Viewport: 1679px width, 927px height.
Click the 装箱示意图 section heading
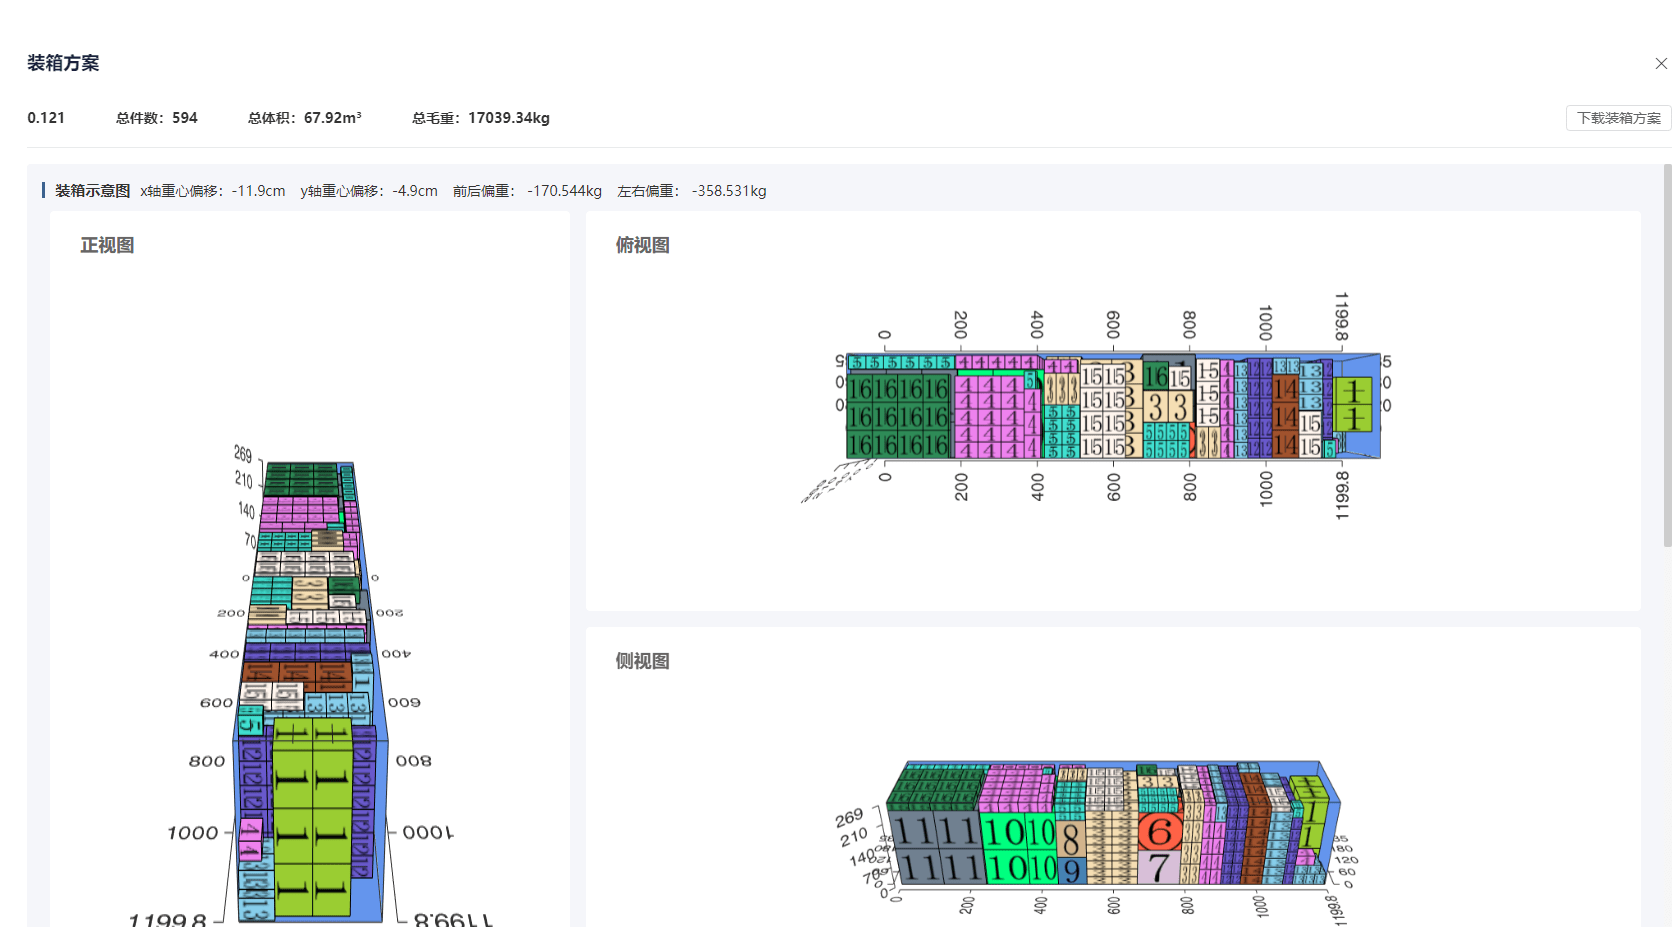[x=92, y=191]
